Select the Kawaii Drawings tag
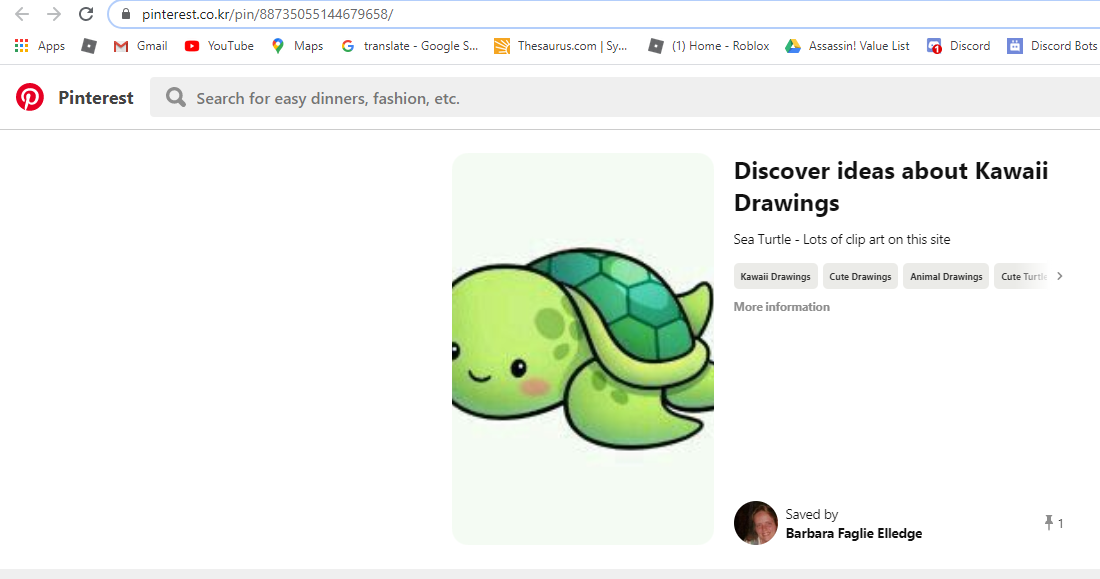 pos(775,277)
